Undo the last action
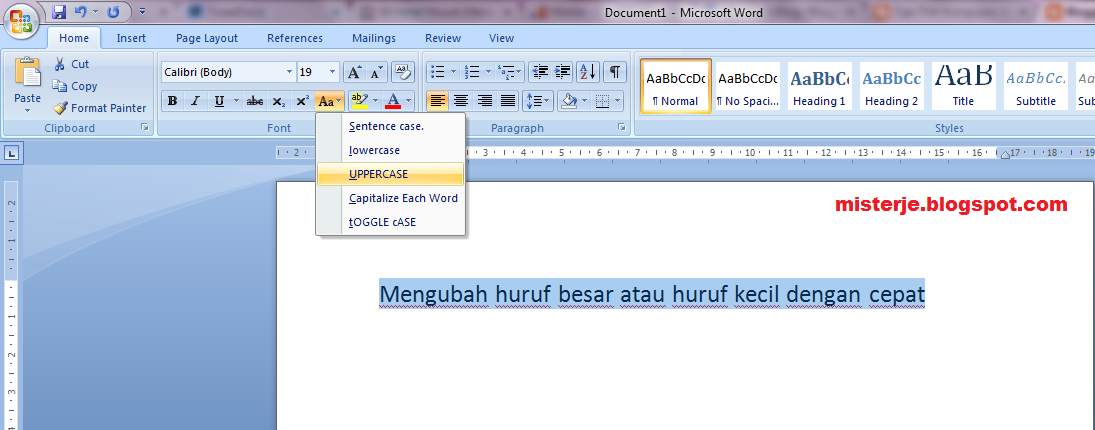Screen dimensions: 1095x430 tap(81, 12)
